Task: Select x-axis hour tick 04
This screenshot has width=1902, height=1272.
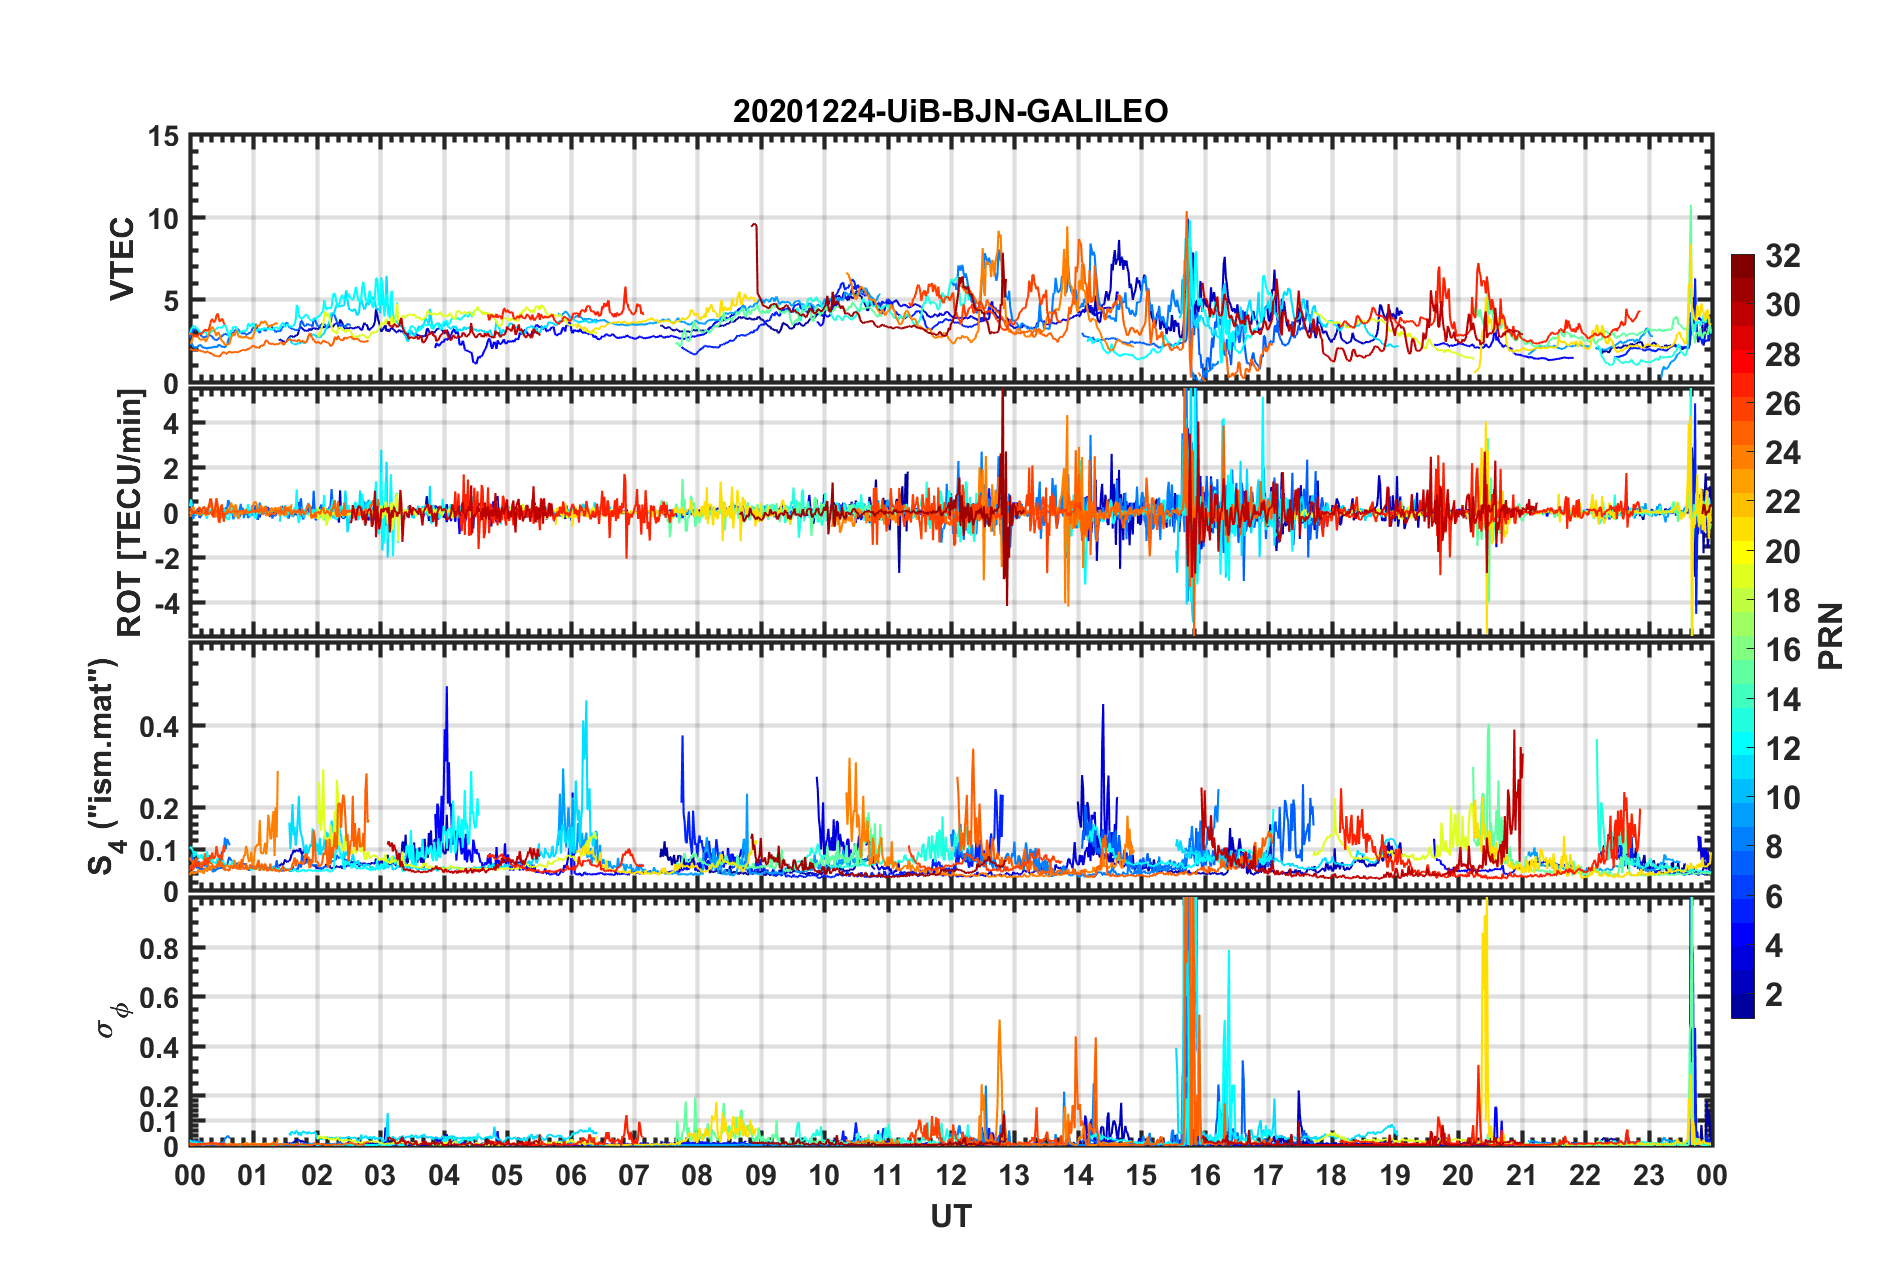Action: point(444,1174)
